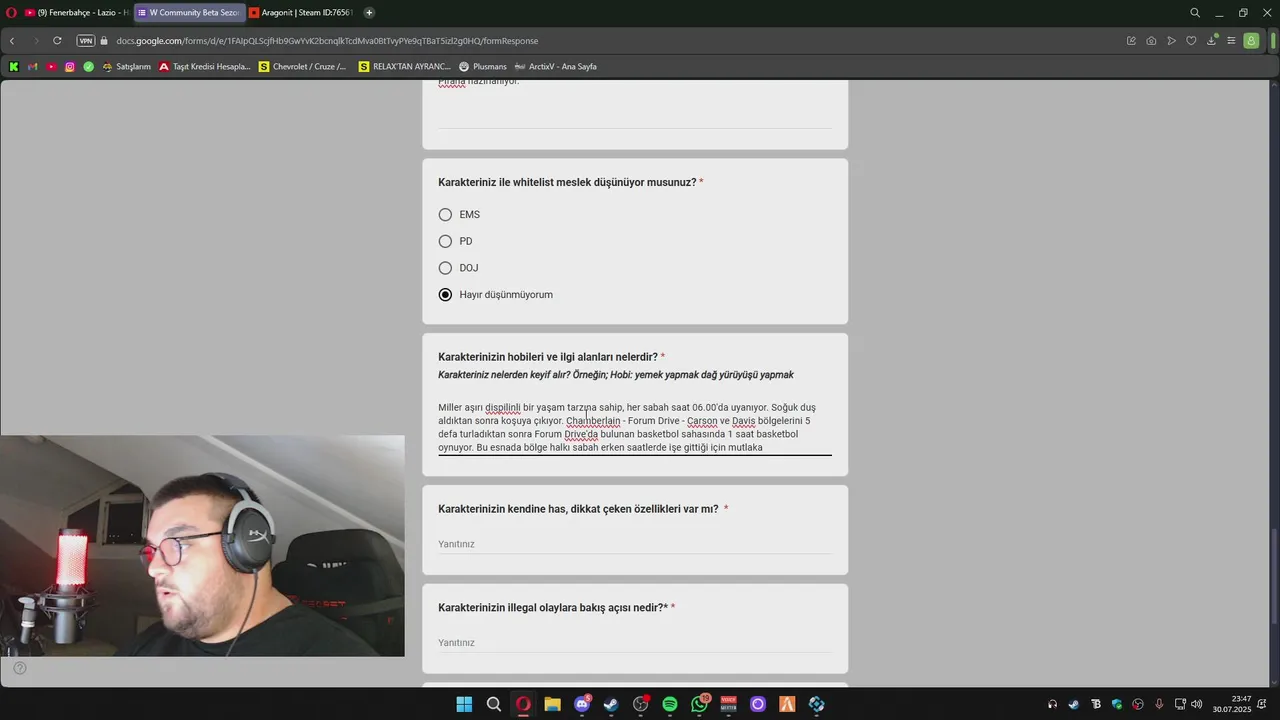Select the DOJ radio option
Screen dimensions: 1280x720
445,268
